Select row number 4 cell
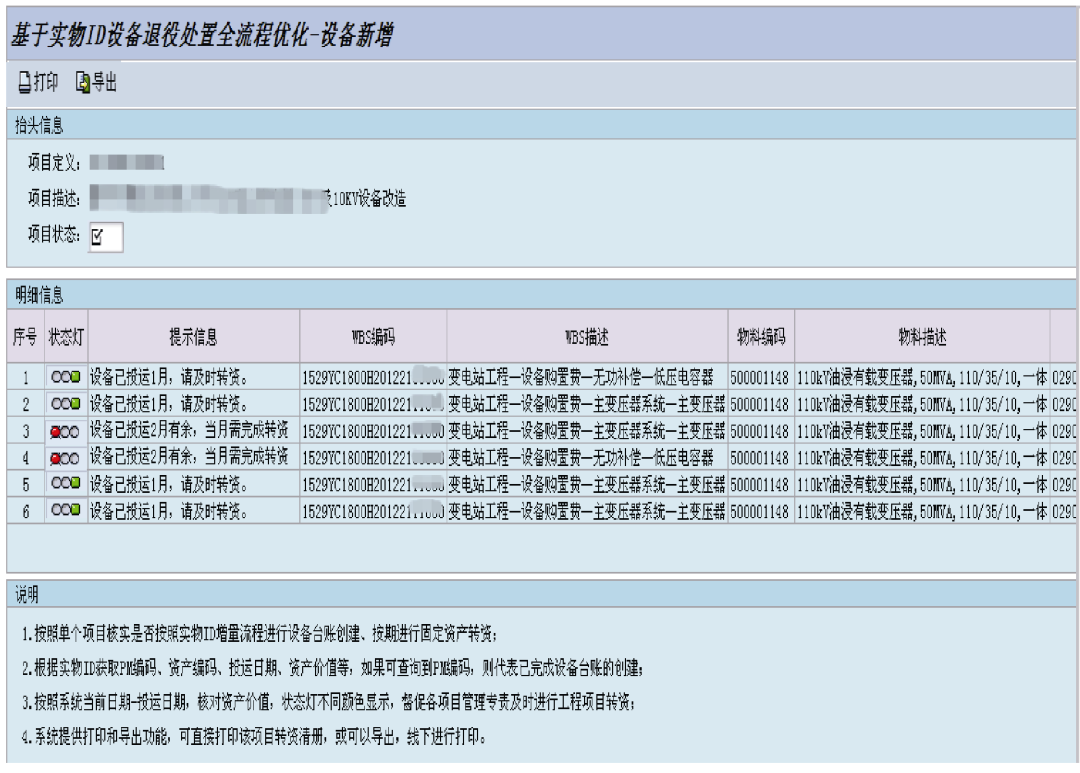The width and height of the screenshot is (1080, 773). [25, 458]
